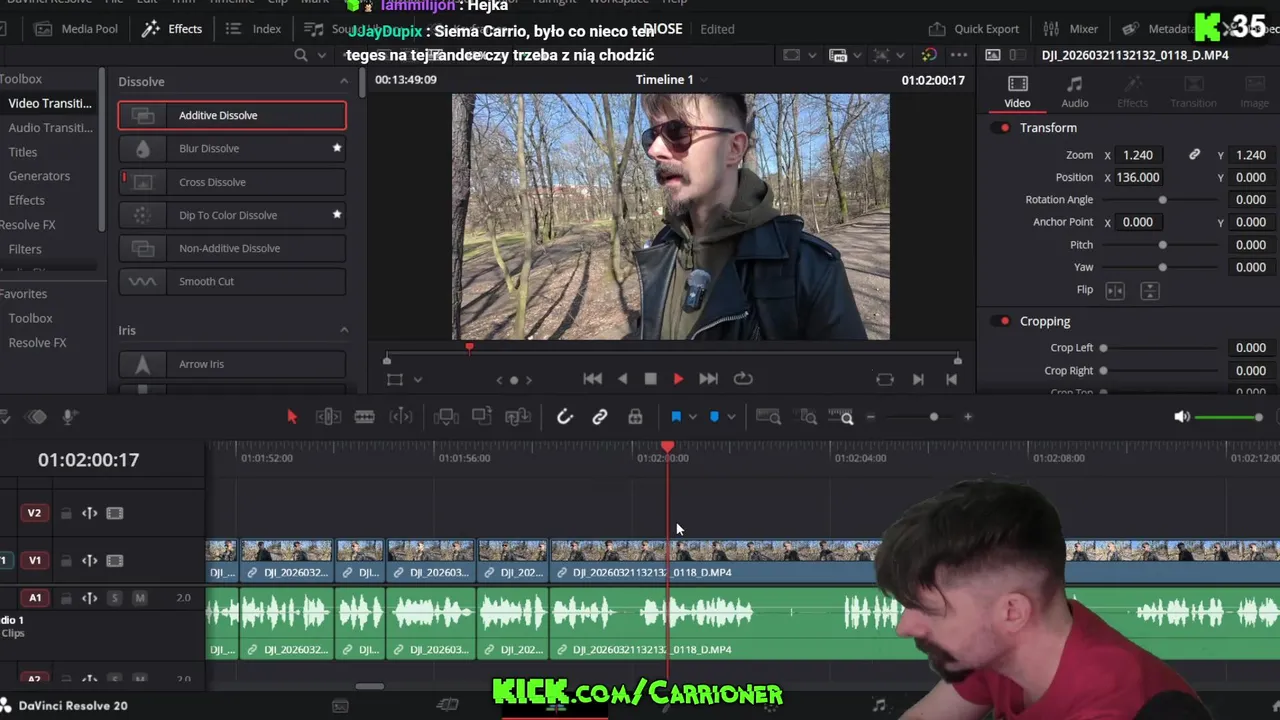Switch Inspector to the Video tab

(1017, 91)
